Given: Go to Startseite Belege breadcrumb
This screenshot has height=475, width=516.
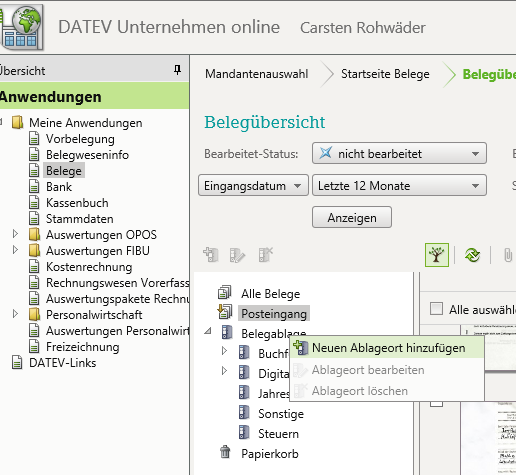Looking at the screenshot, I should point(385,74).
